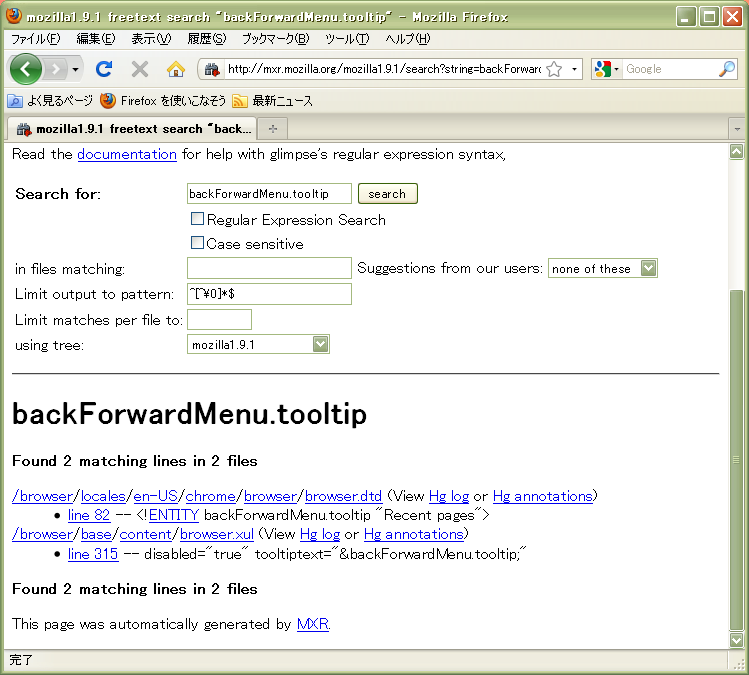Minimize the Firefox window
The width and height of the screenshot is (749, 675).
tap(685, 17)
